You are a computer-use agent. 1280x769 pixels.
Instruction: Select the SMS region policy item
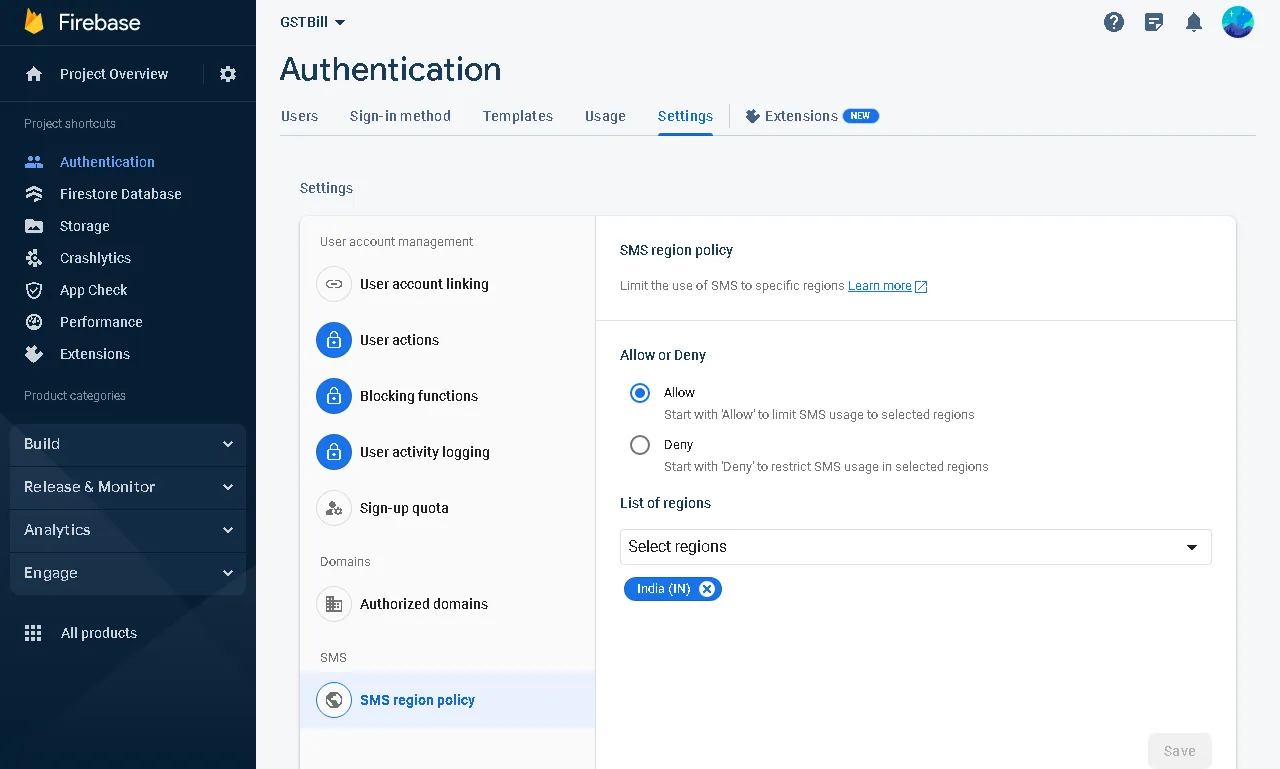coord(448,700)
